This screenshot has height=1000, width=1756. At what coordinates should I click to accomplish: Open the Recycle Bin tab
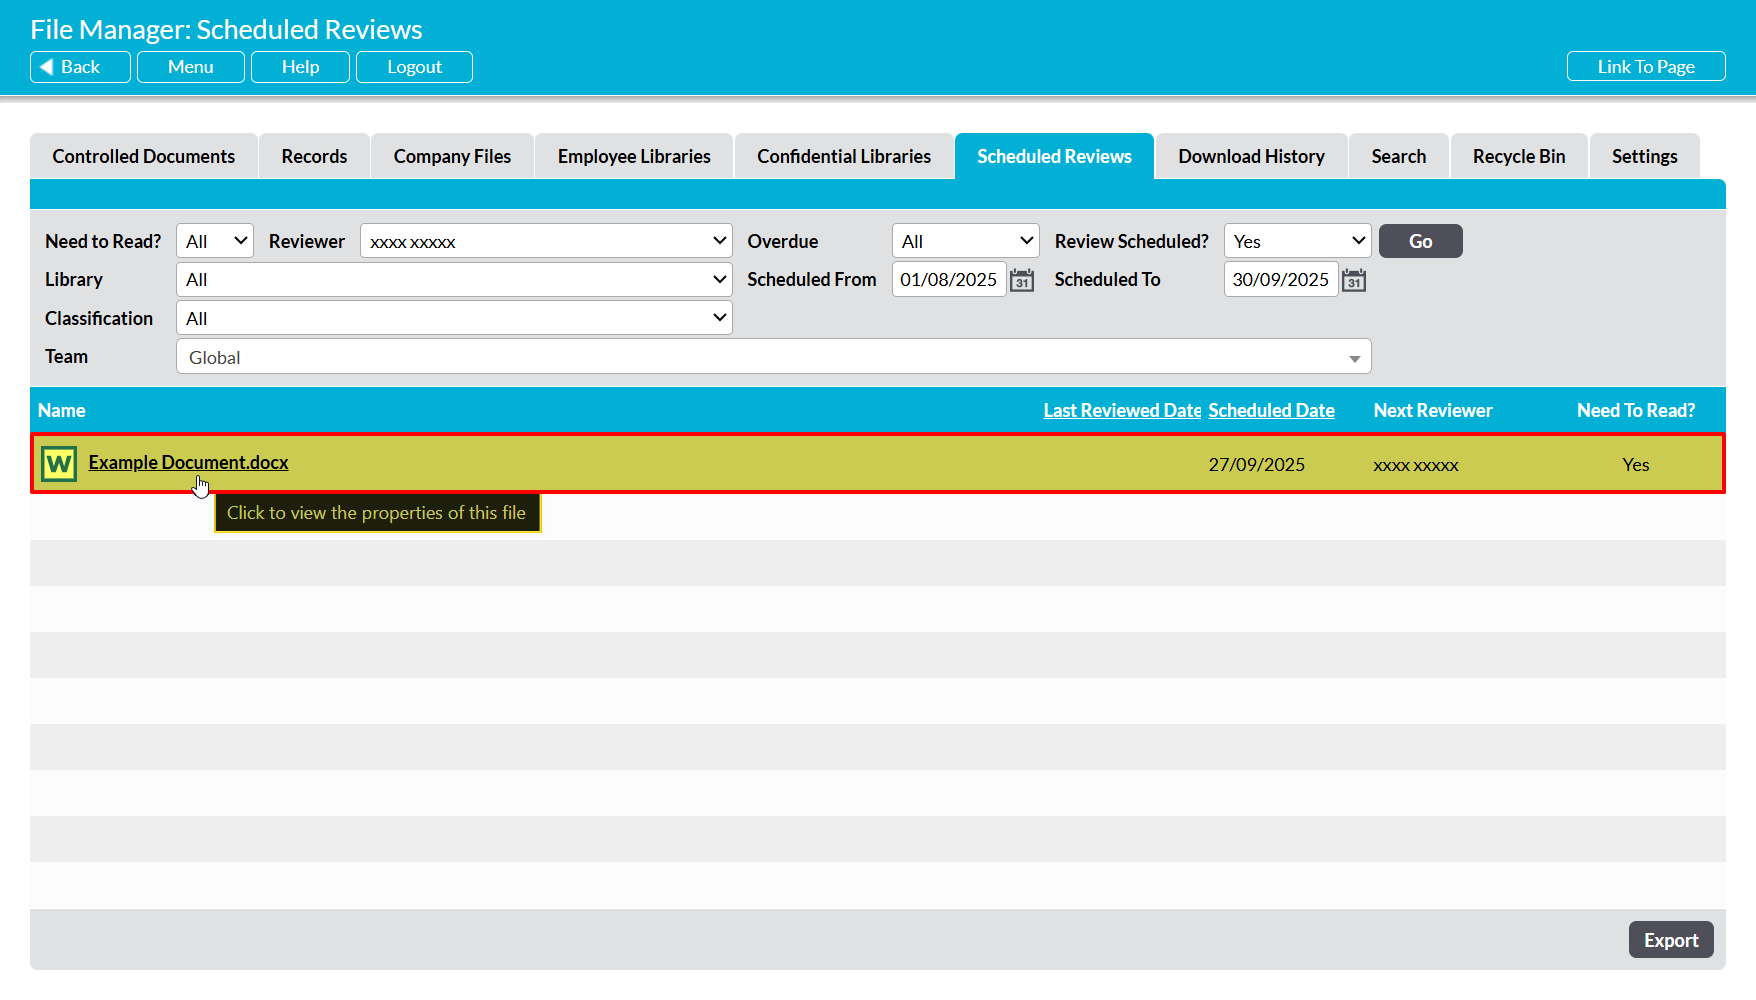click(1518, 157)
